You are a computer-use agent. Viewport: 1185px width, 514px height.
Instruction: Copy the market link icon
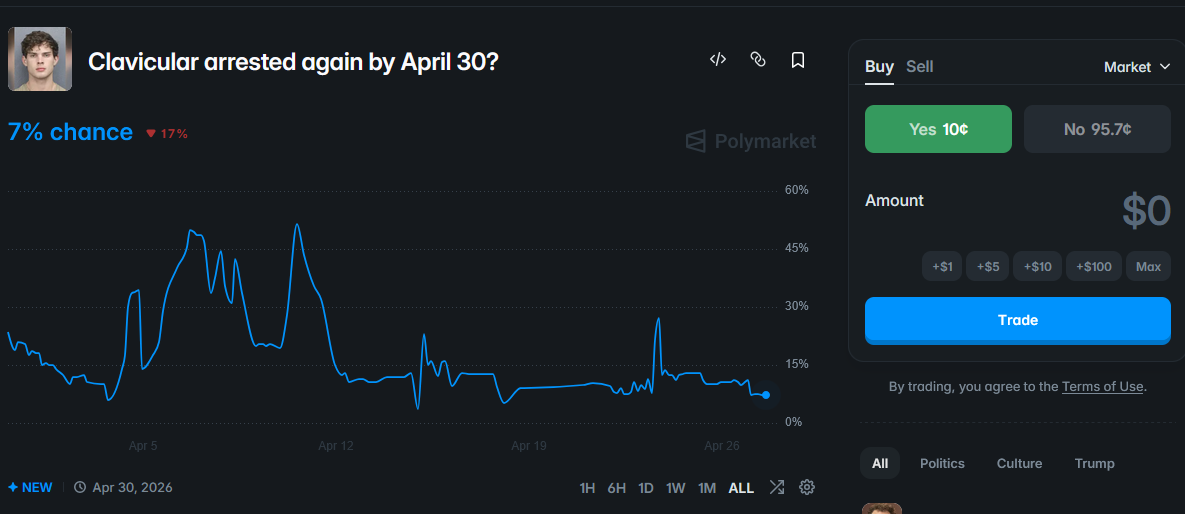coord(758,60)
